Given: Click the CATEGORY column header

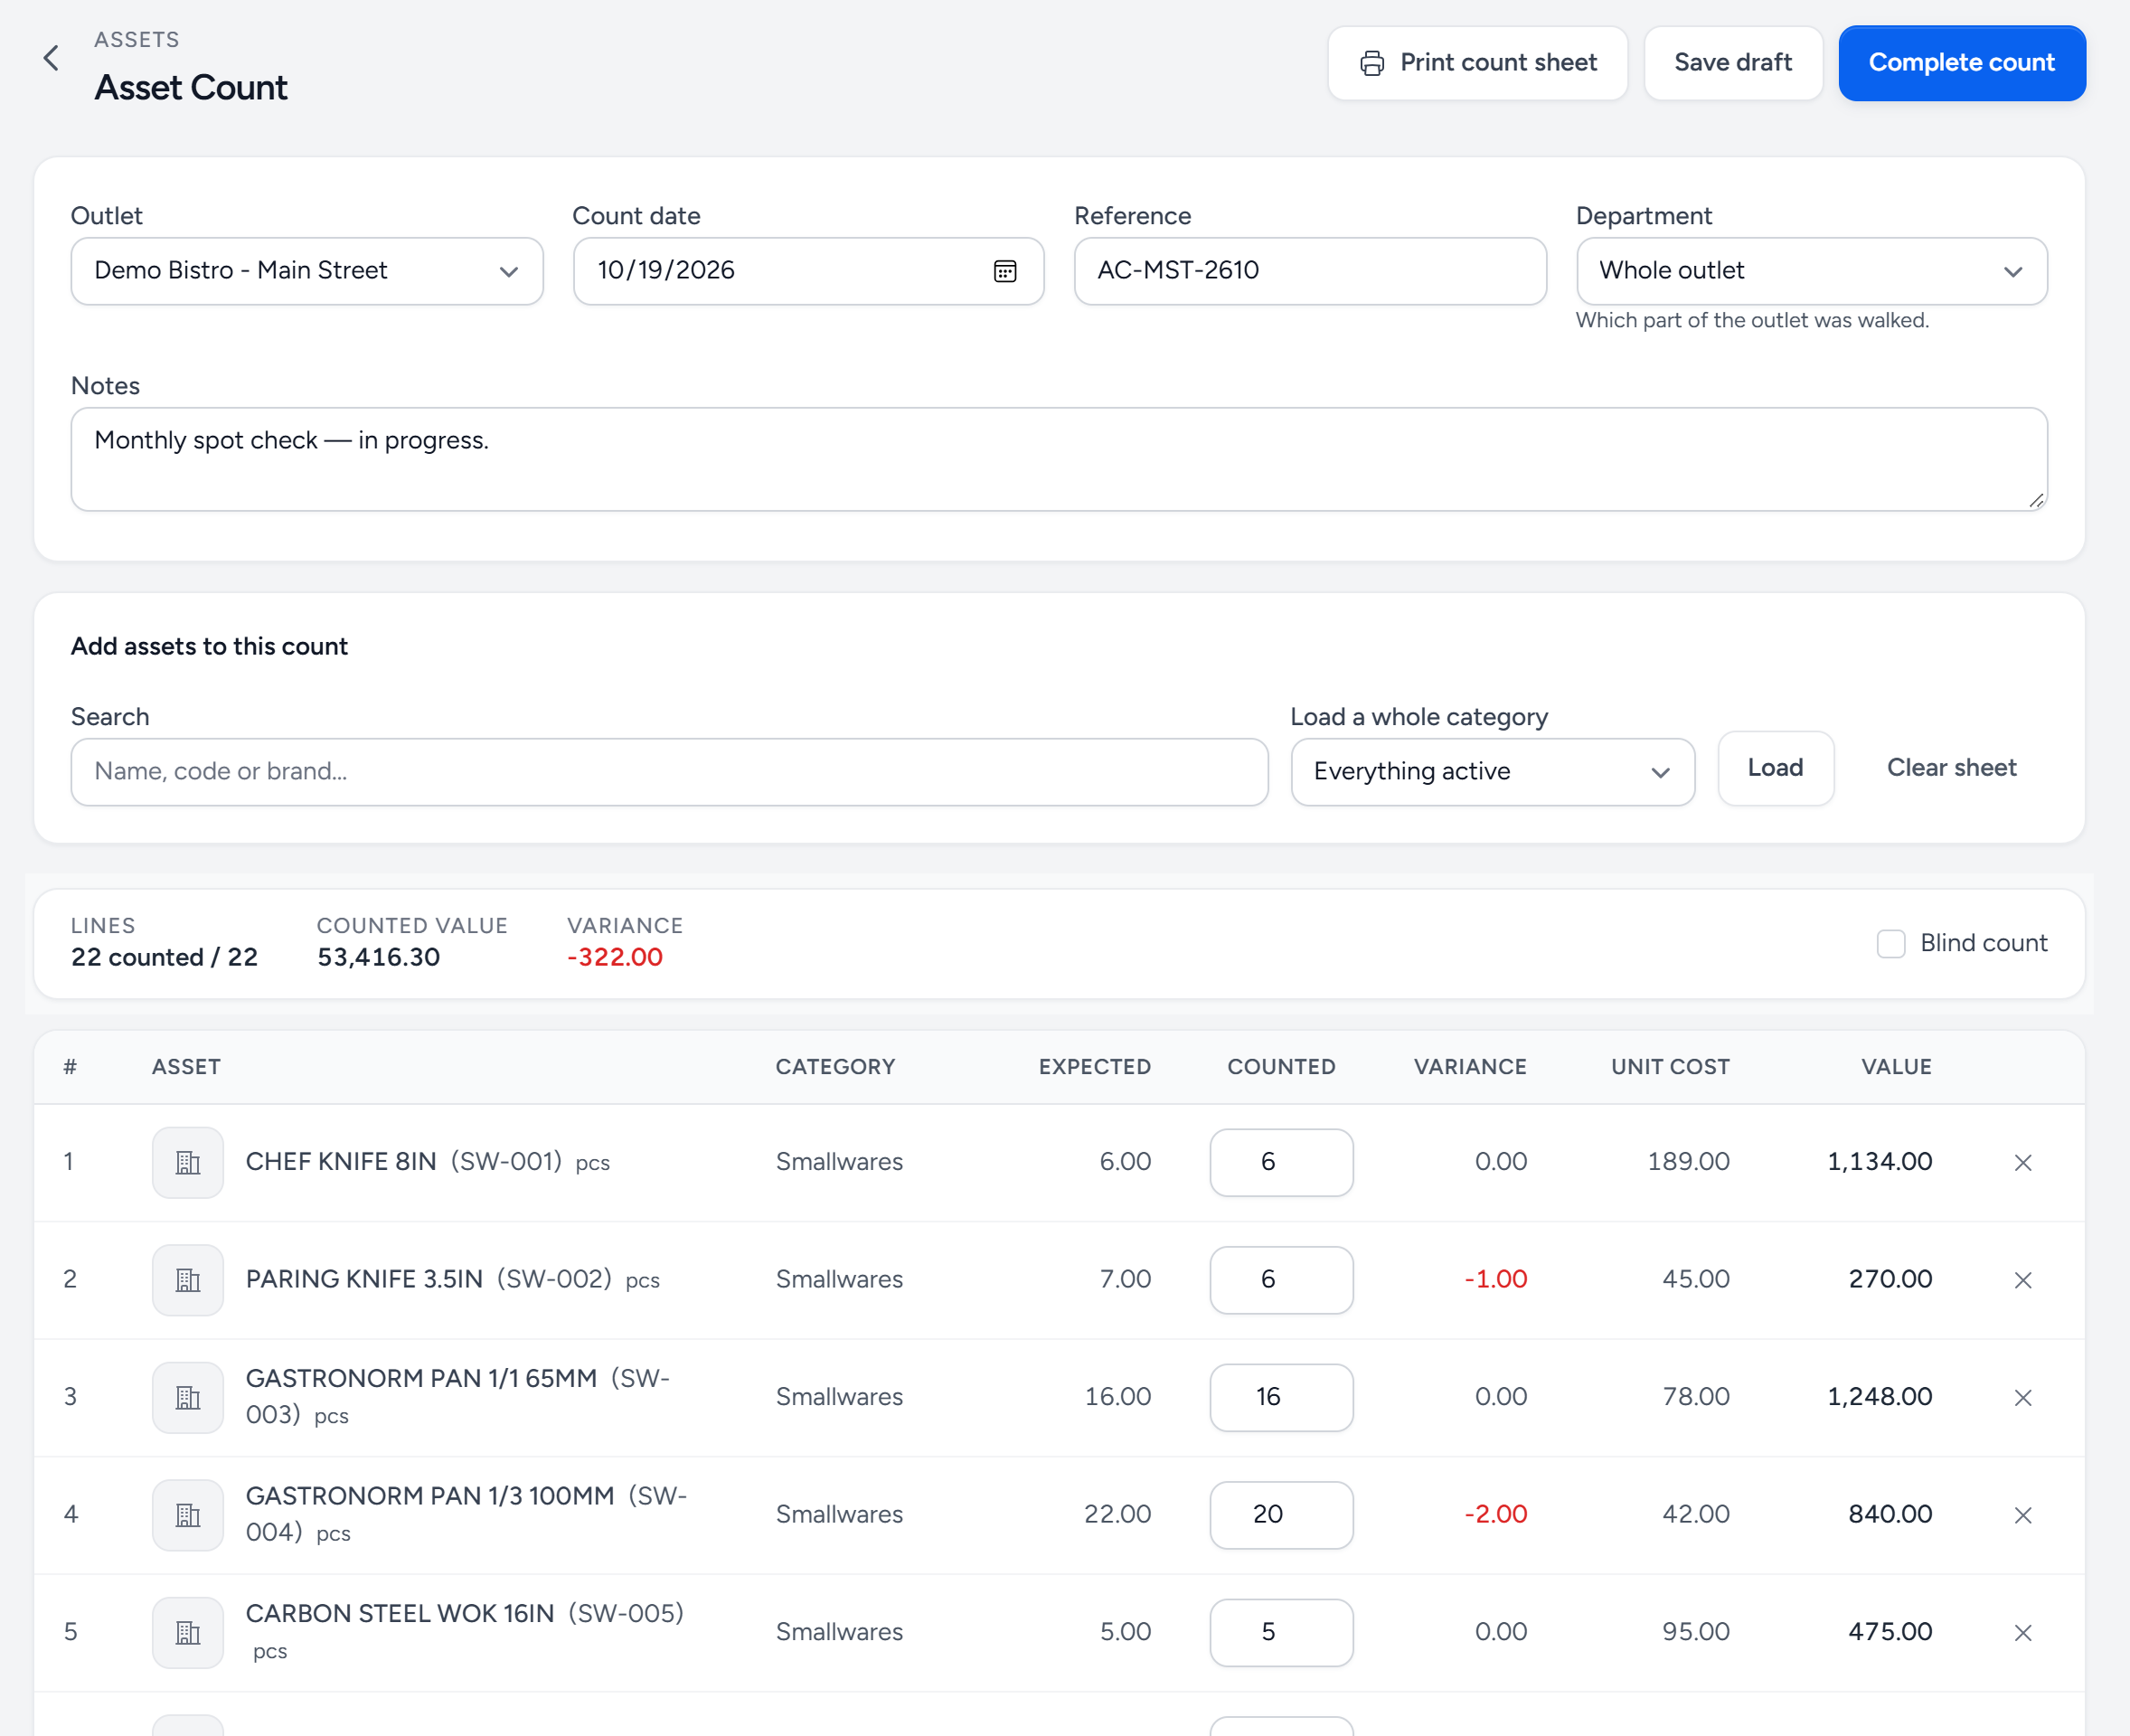Looking at the screenshot, I should pyautogui.click(x=835, y=1067).
